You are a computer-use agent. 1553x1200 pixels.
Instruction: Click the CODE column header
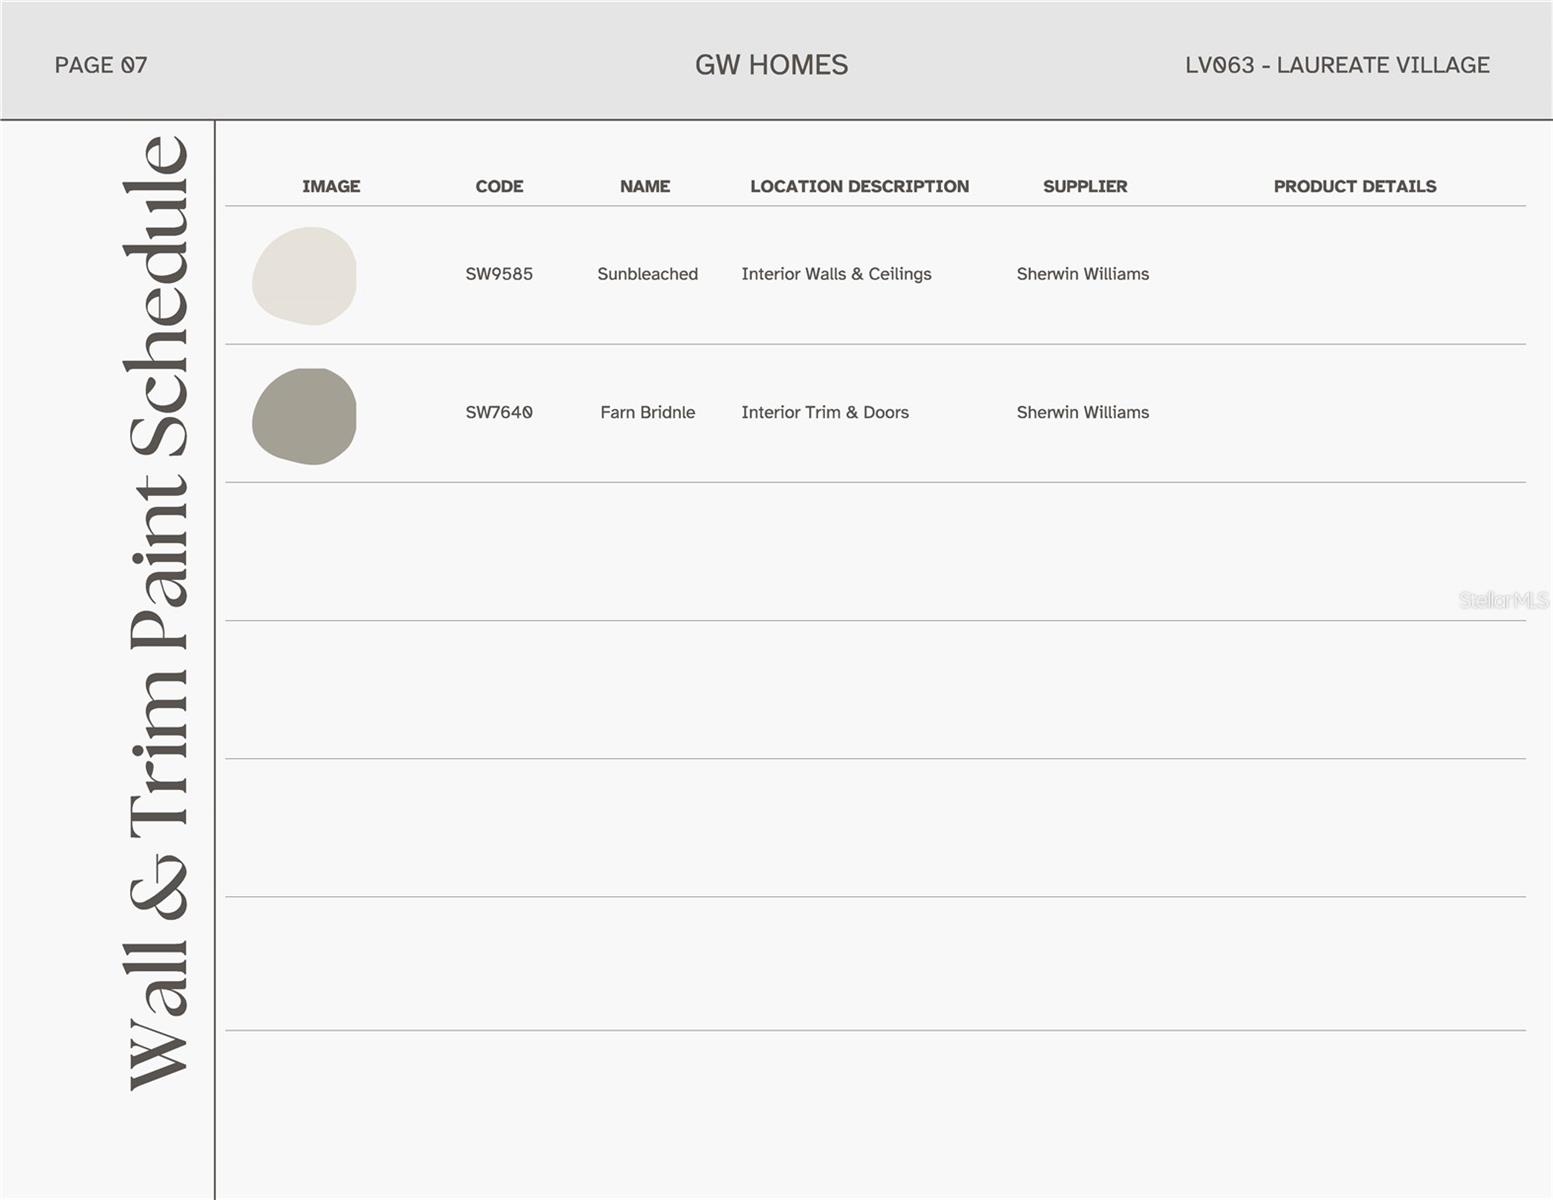coord(499,186)
